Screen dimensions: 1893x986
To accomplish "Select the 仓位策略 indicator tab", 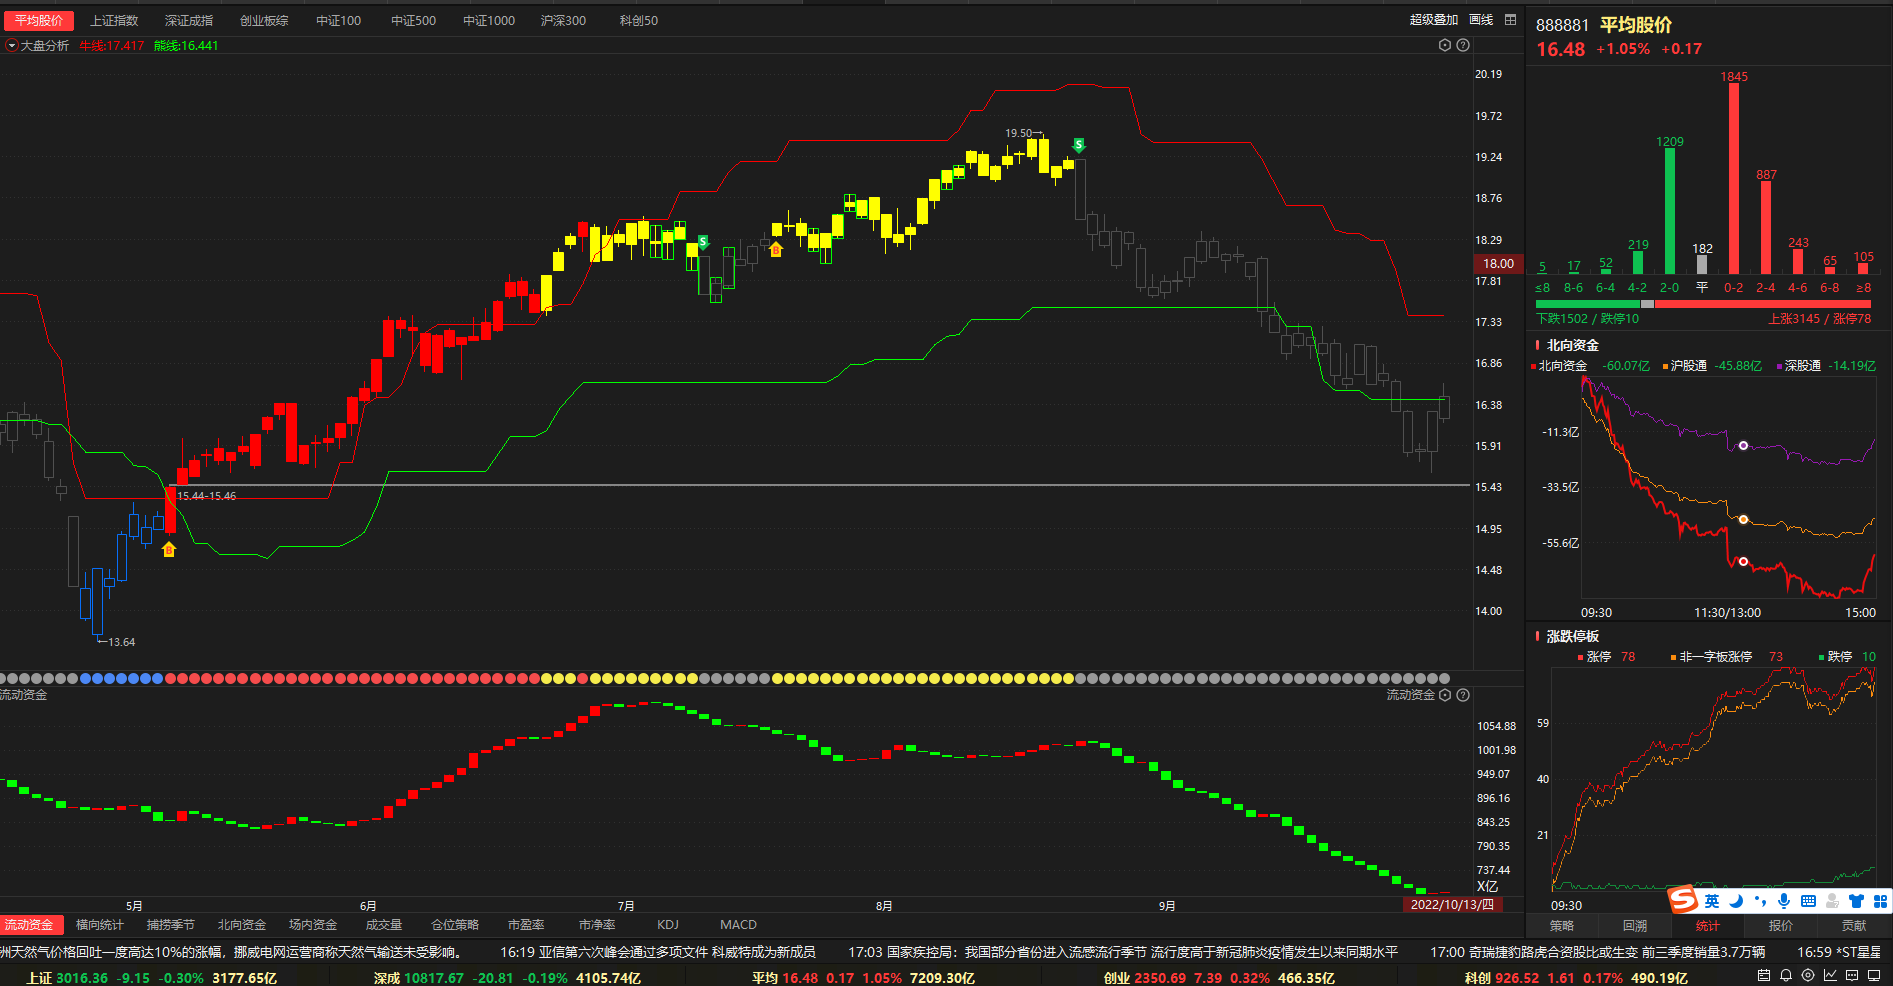I will pyautogui.click(x=455, y=925).
